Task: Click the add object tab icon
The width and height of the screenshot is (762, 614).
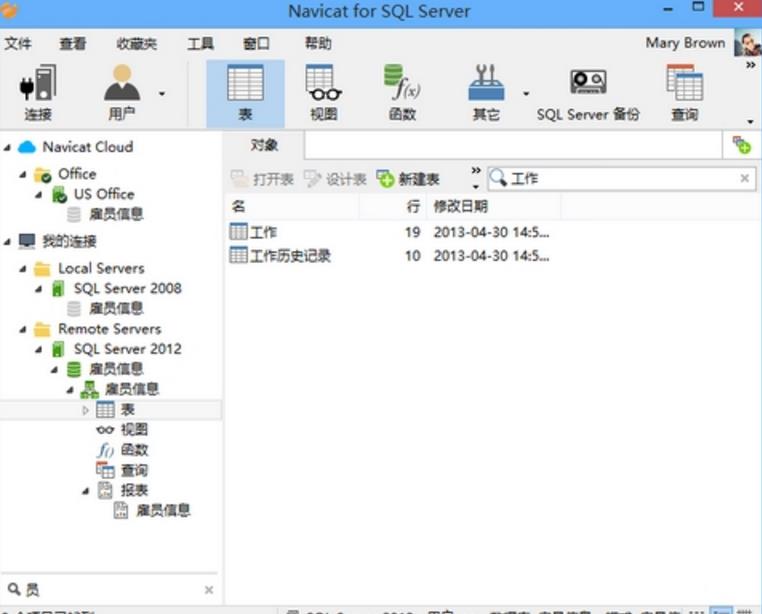Action: (x=742, y=145)
